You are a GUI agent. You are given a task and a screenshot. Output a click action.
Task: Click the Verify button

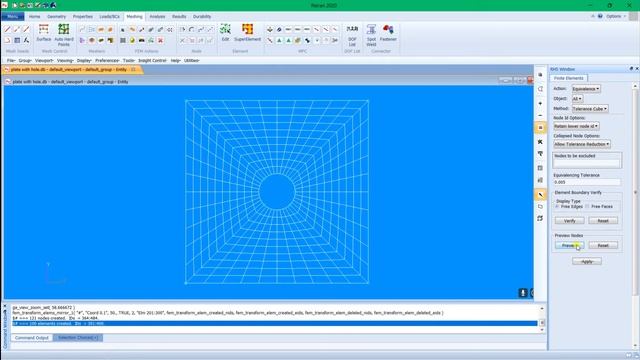pyautogui.click(x=569, y=220)
